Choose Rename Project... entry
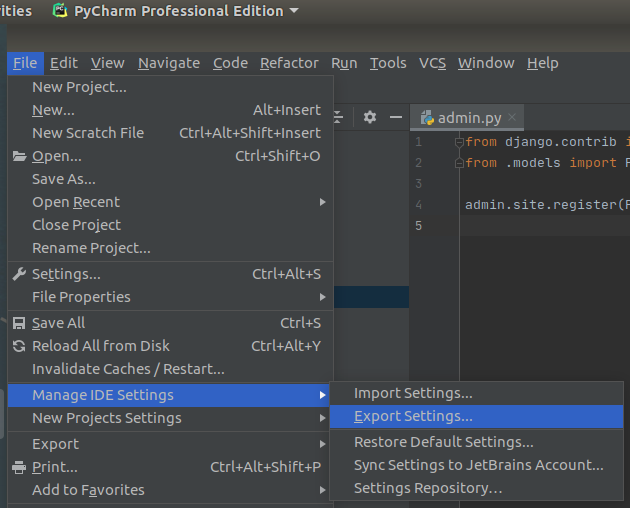This screenshot has width=630, height=508. click(x=170, y=248)
